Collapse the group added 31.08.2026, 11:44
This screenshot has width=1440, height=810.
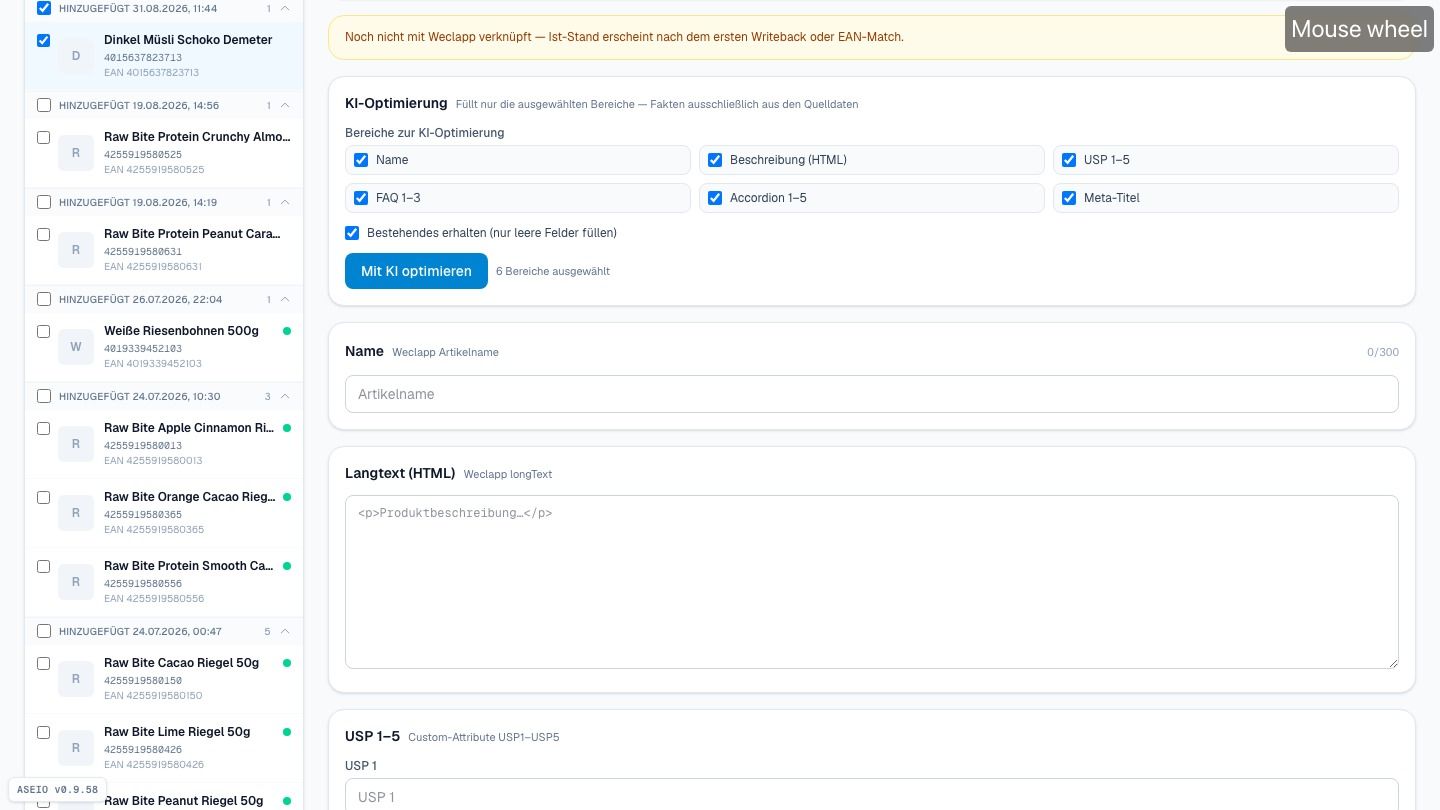click(x=285, y=8)
